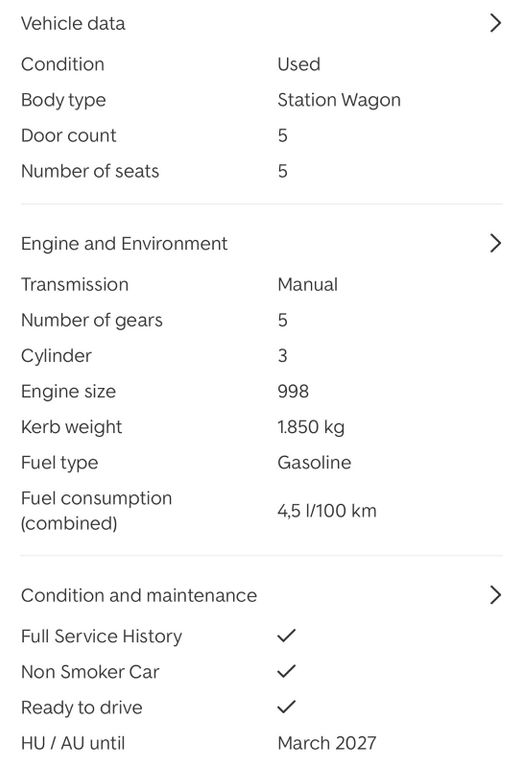523x768 pixels.
Task: Open the Engine and Environment heading
Action: pos(124,244)
